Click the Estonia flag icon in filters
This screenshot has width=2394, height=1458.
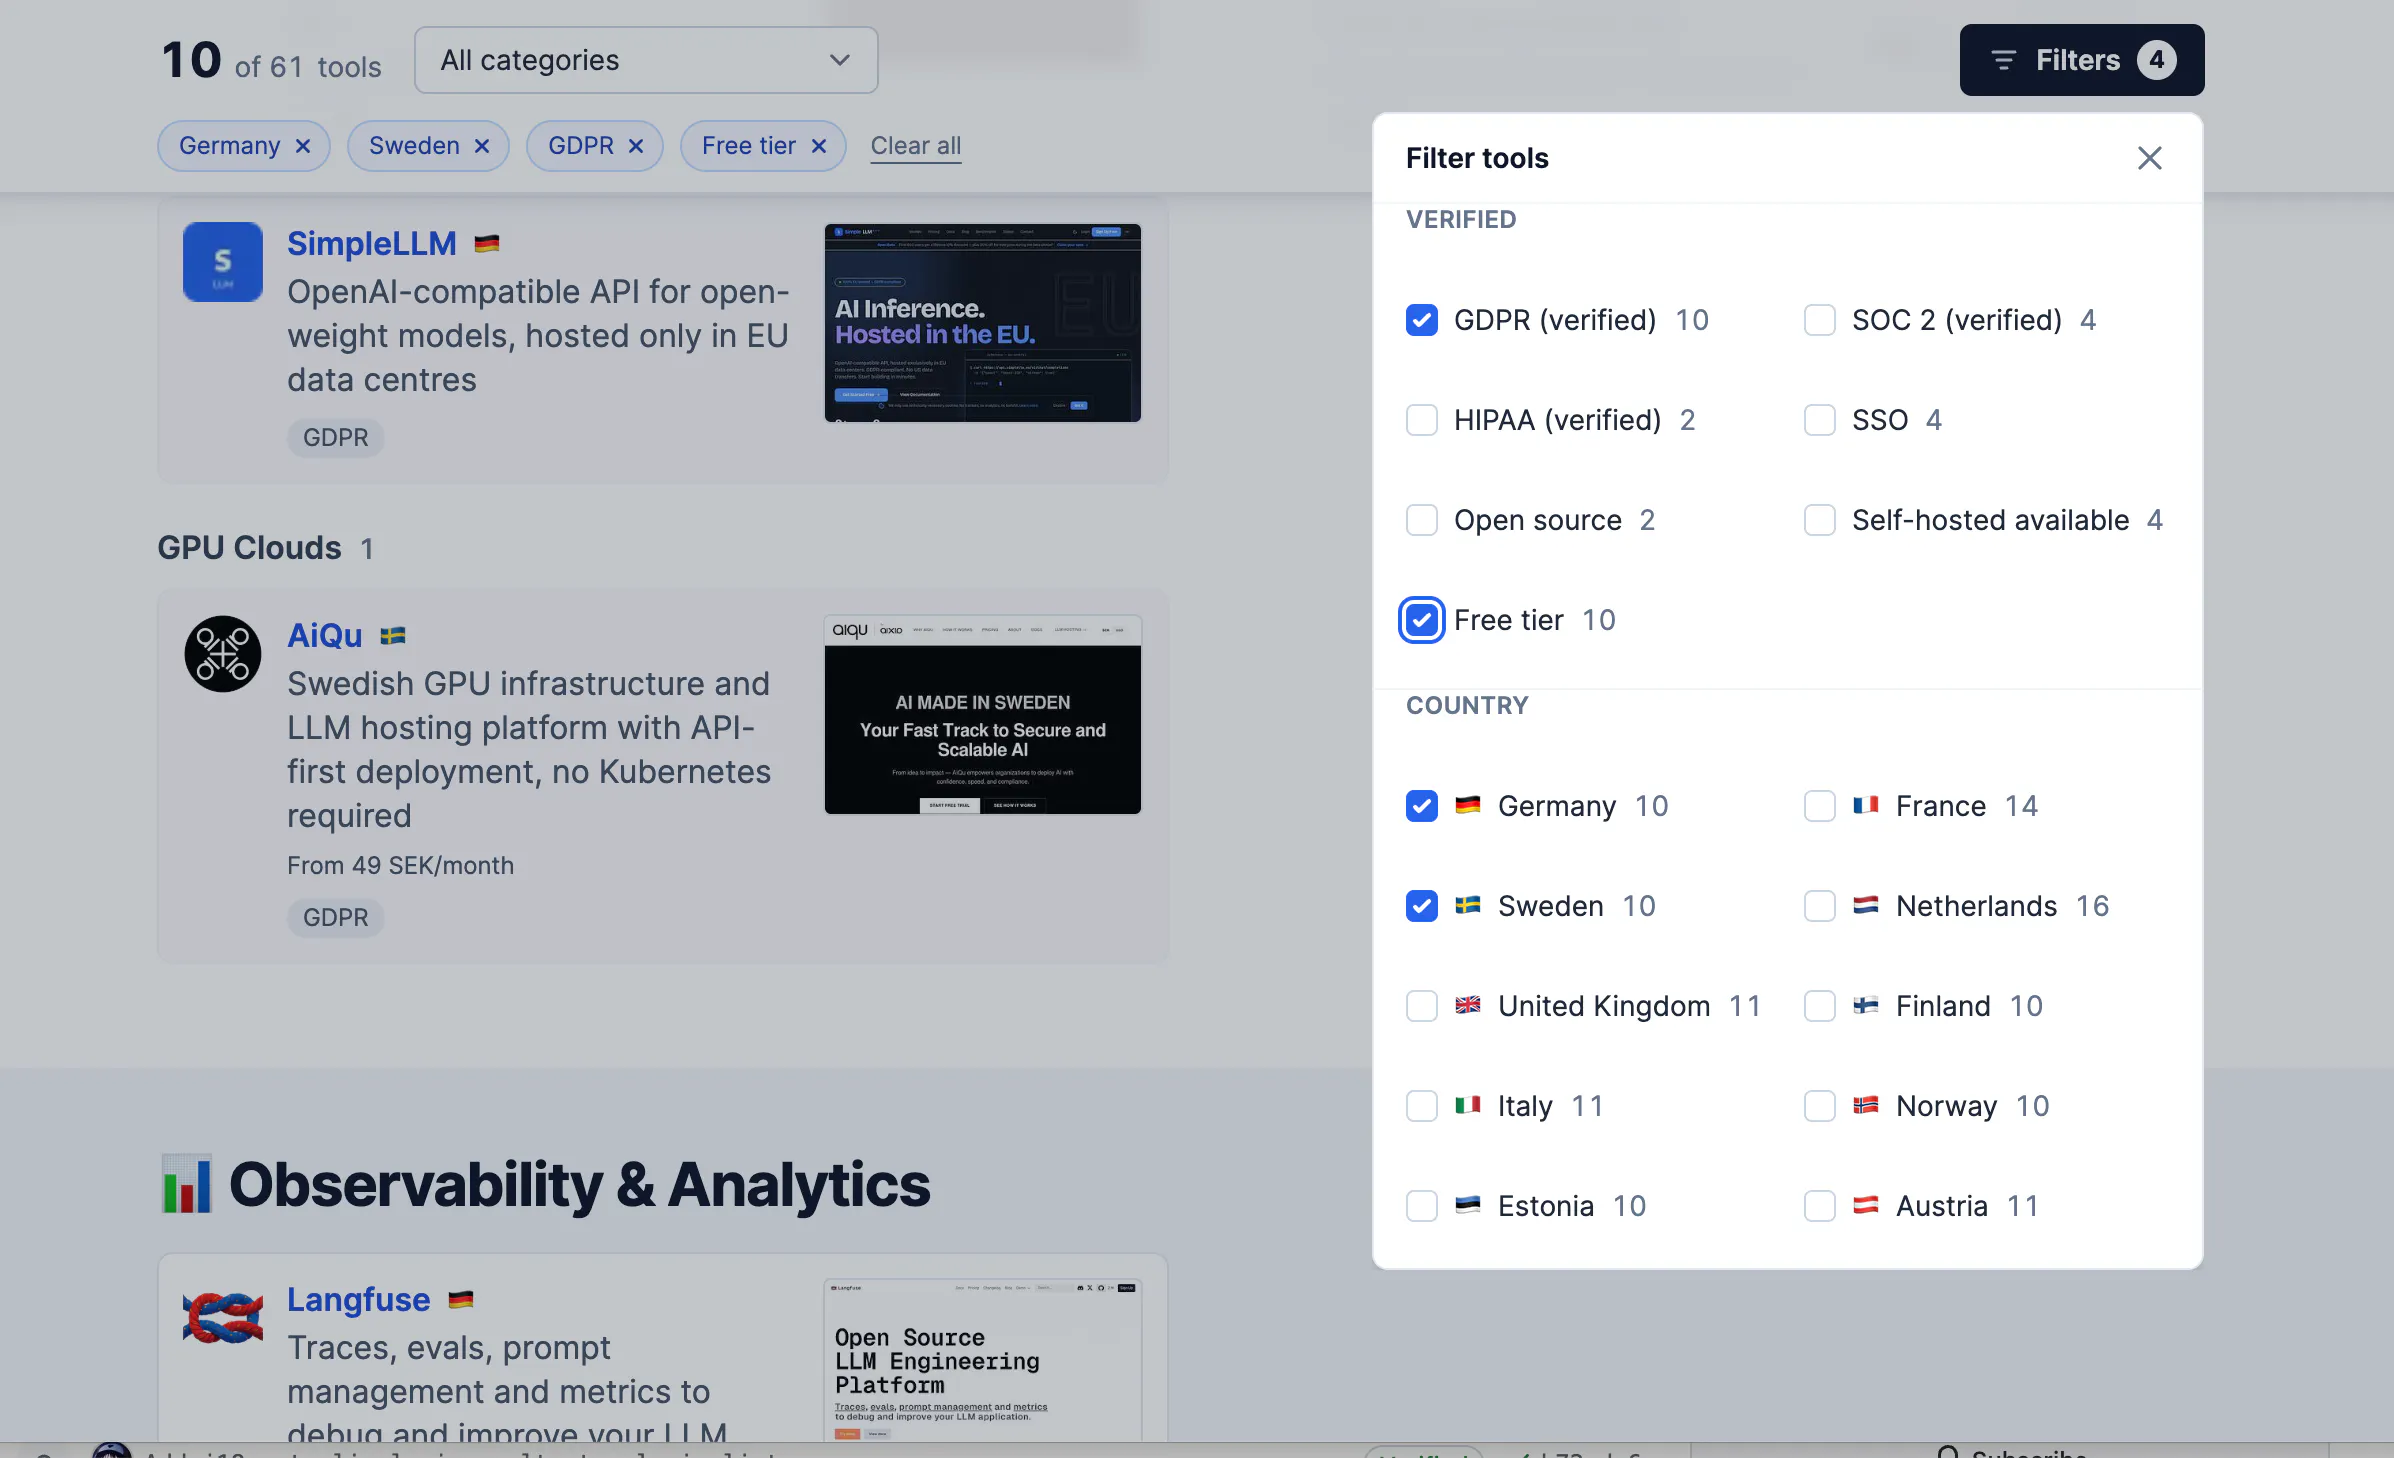click(1468, 1205)
